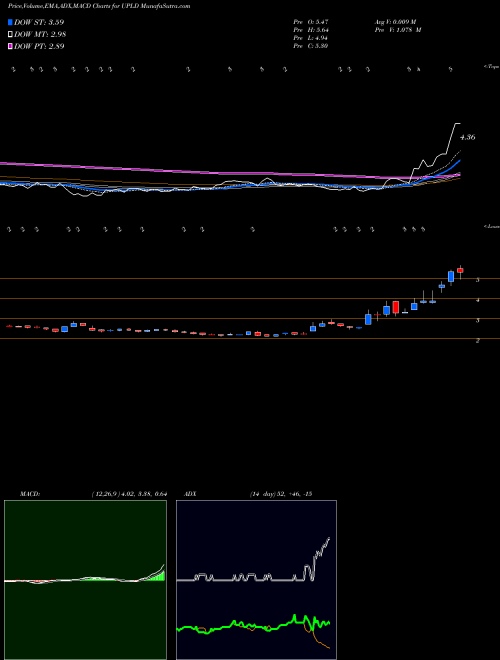The height and width of the screenshot is (660, 500).
Task: Click the 'MACD:' panel heading
Action: [29, 494]
